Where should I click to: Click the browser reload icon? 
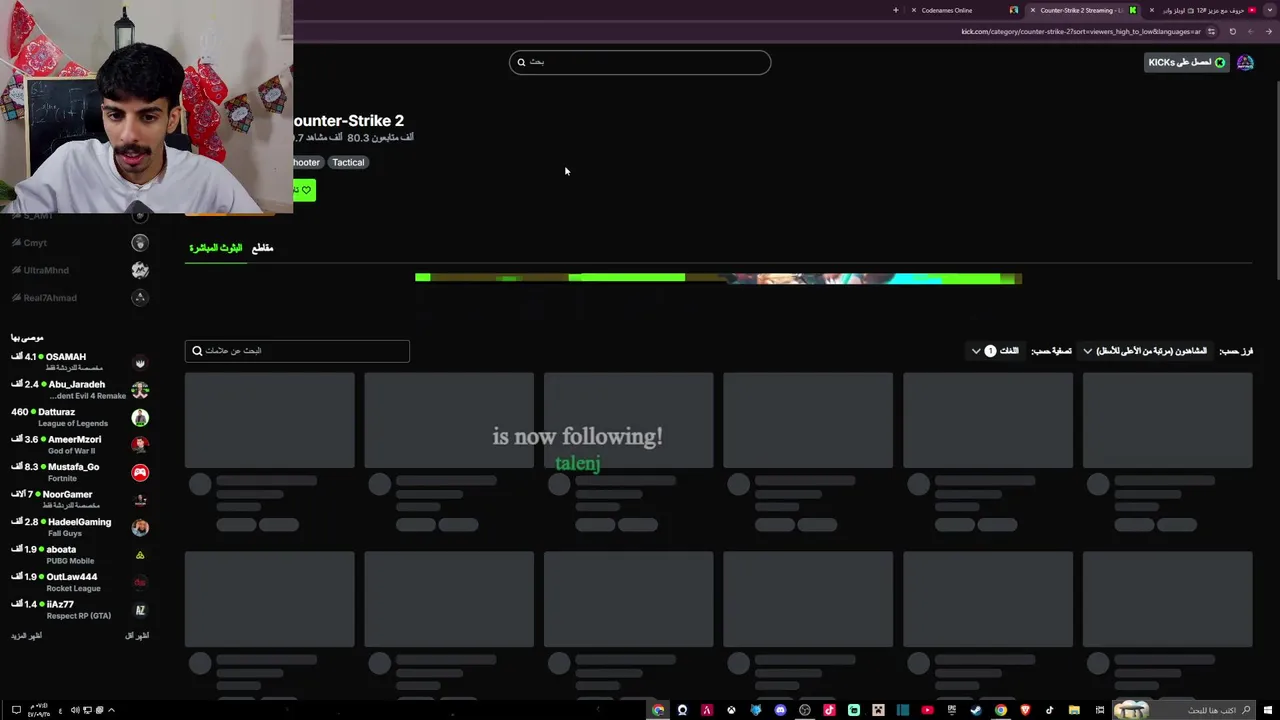[x=1233, y=31]
